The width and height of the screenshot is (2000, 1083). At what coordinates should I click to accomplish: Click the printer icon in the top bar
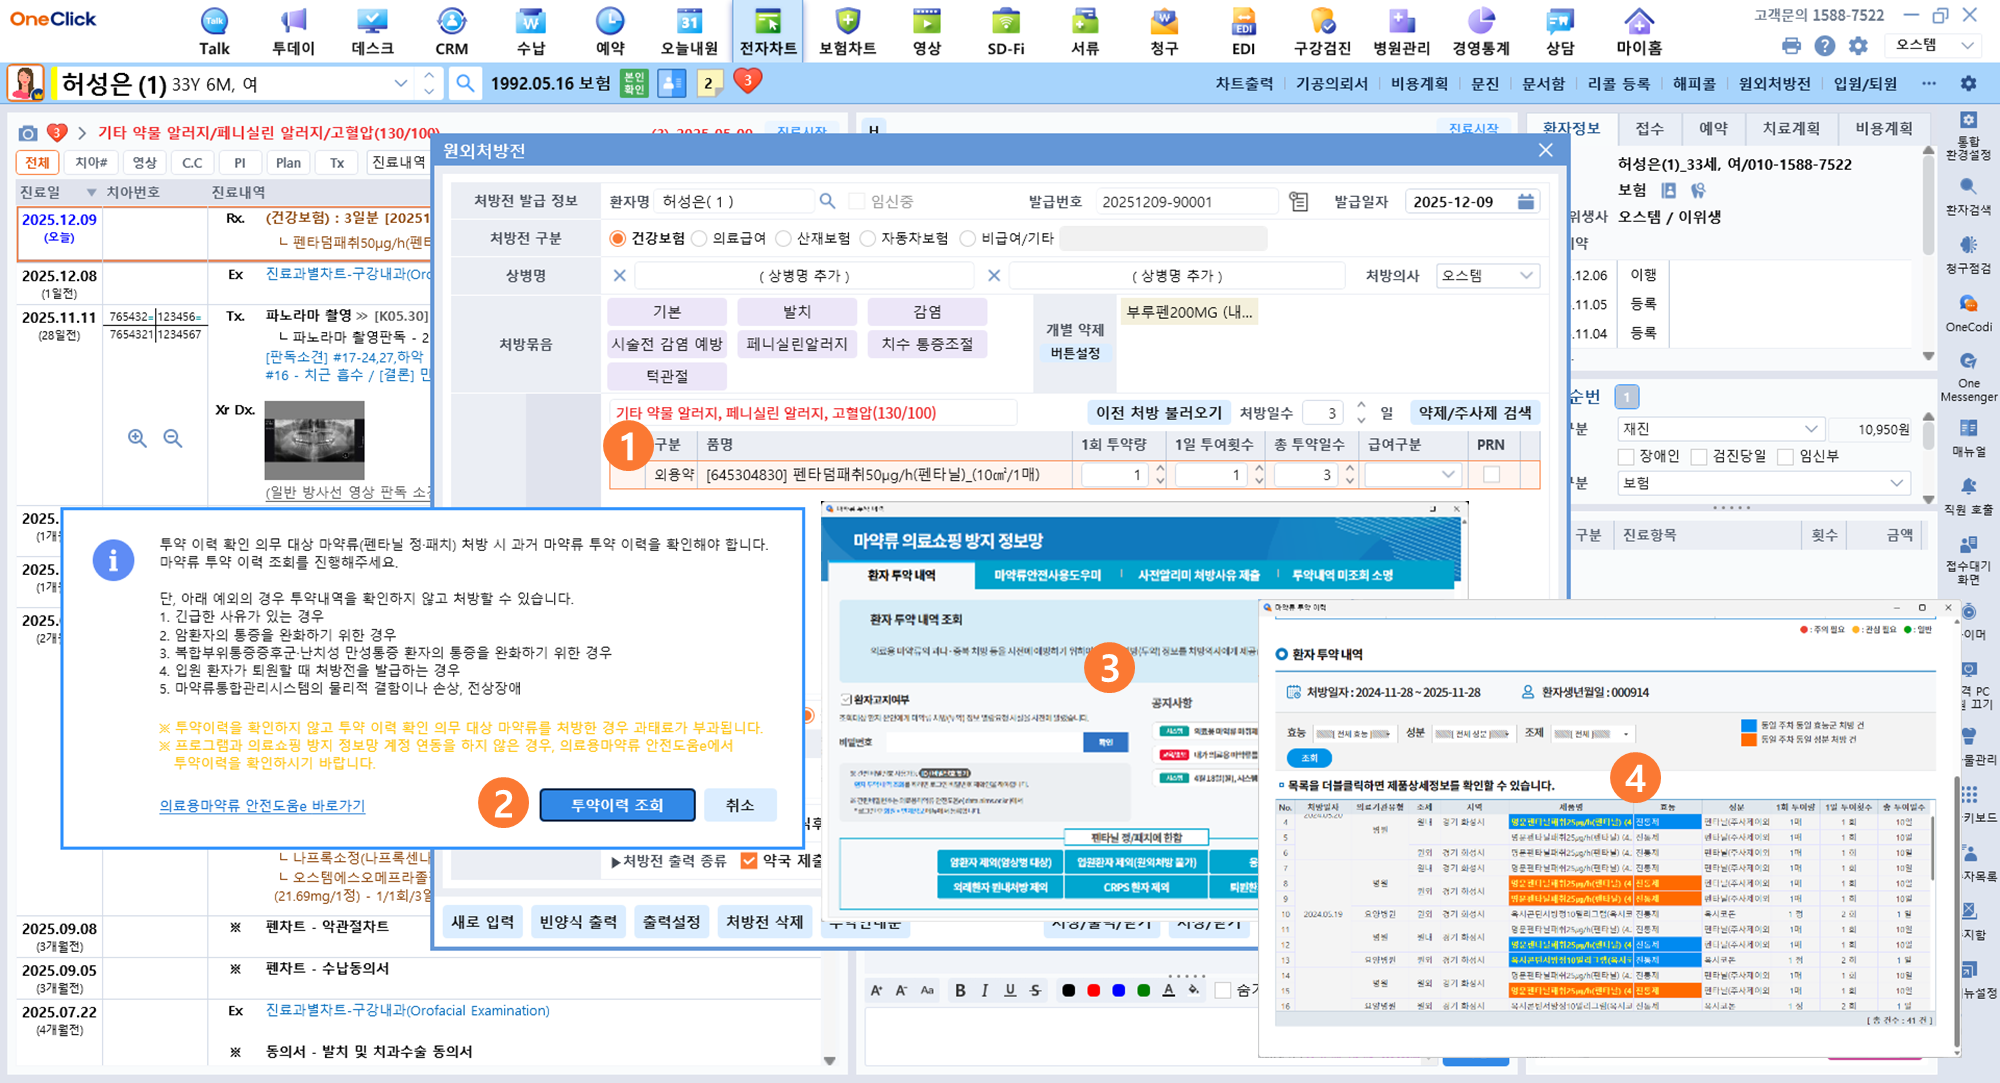[x=1791, y=46]
